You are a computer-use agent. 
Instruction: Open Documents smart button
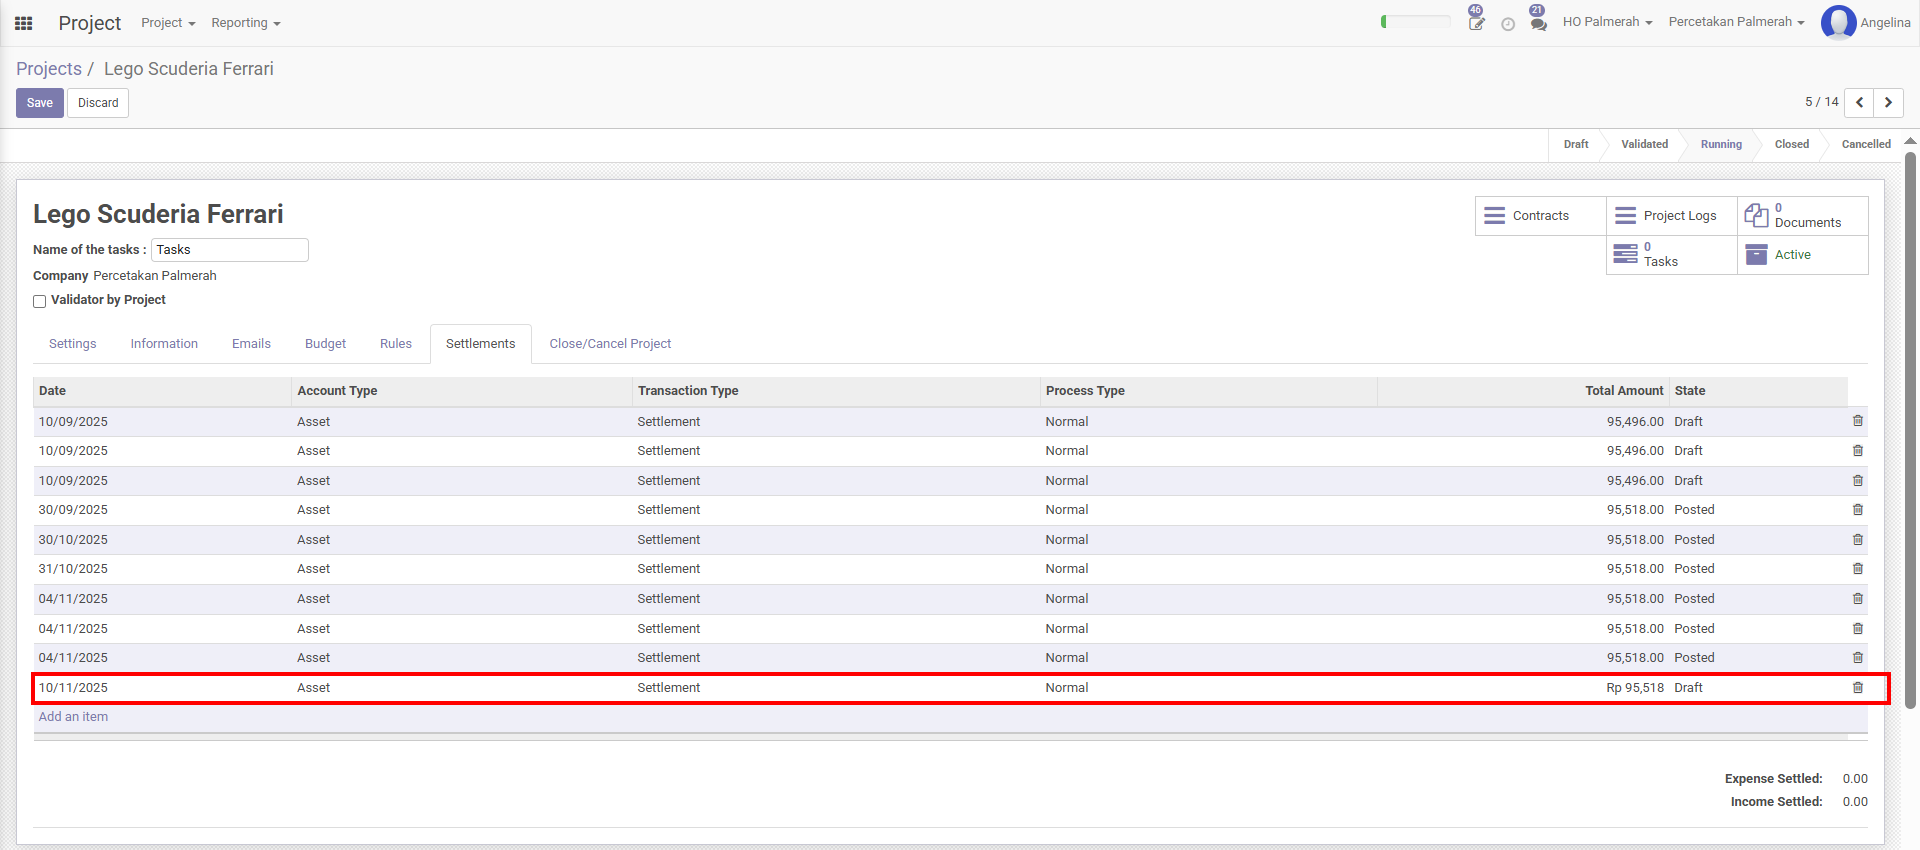point(1802,216)
